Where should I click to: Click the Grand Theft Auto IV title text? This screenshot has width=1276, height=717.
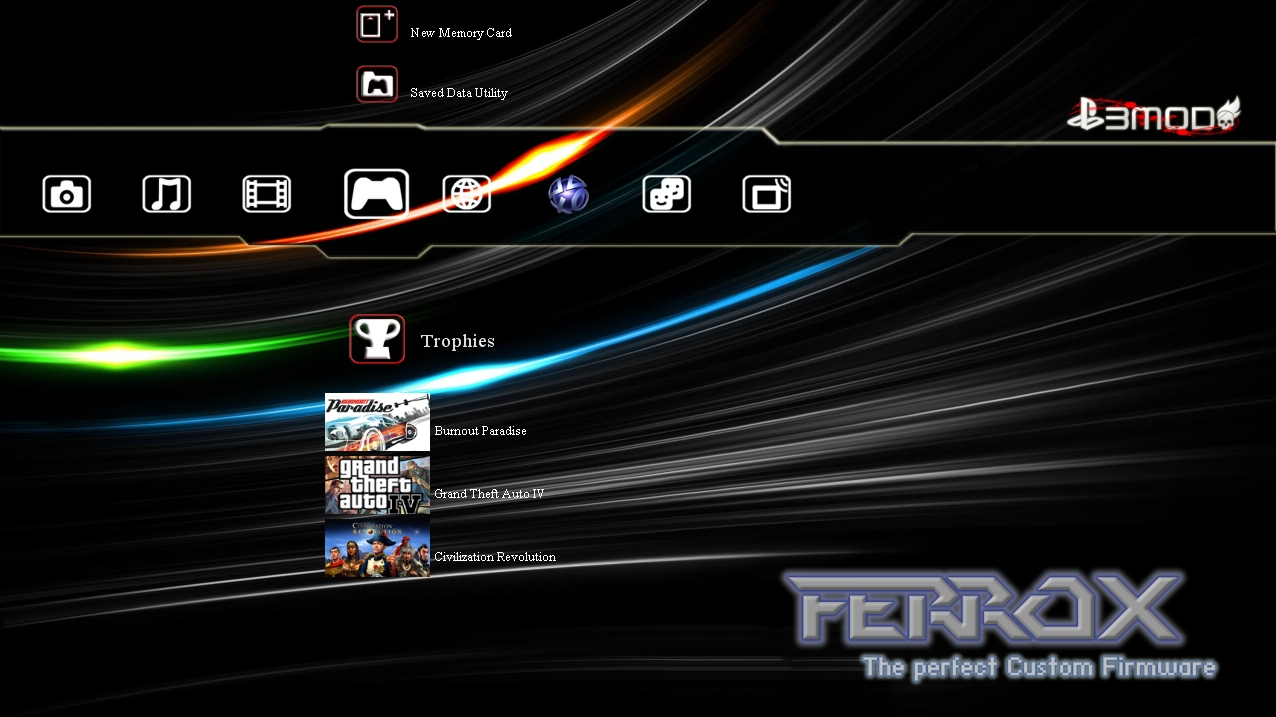[x=489, y=494]
